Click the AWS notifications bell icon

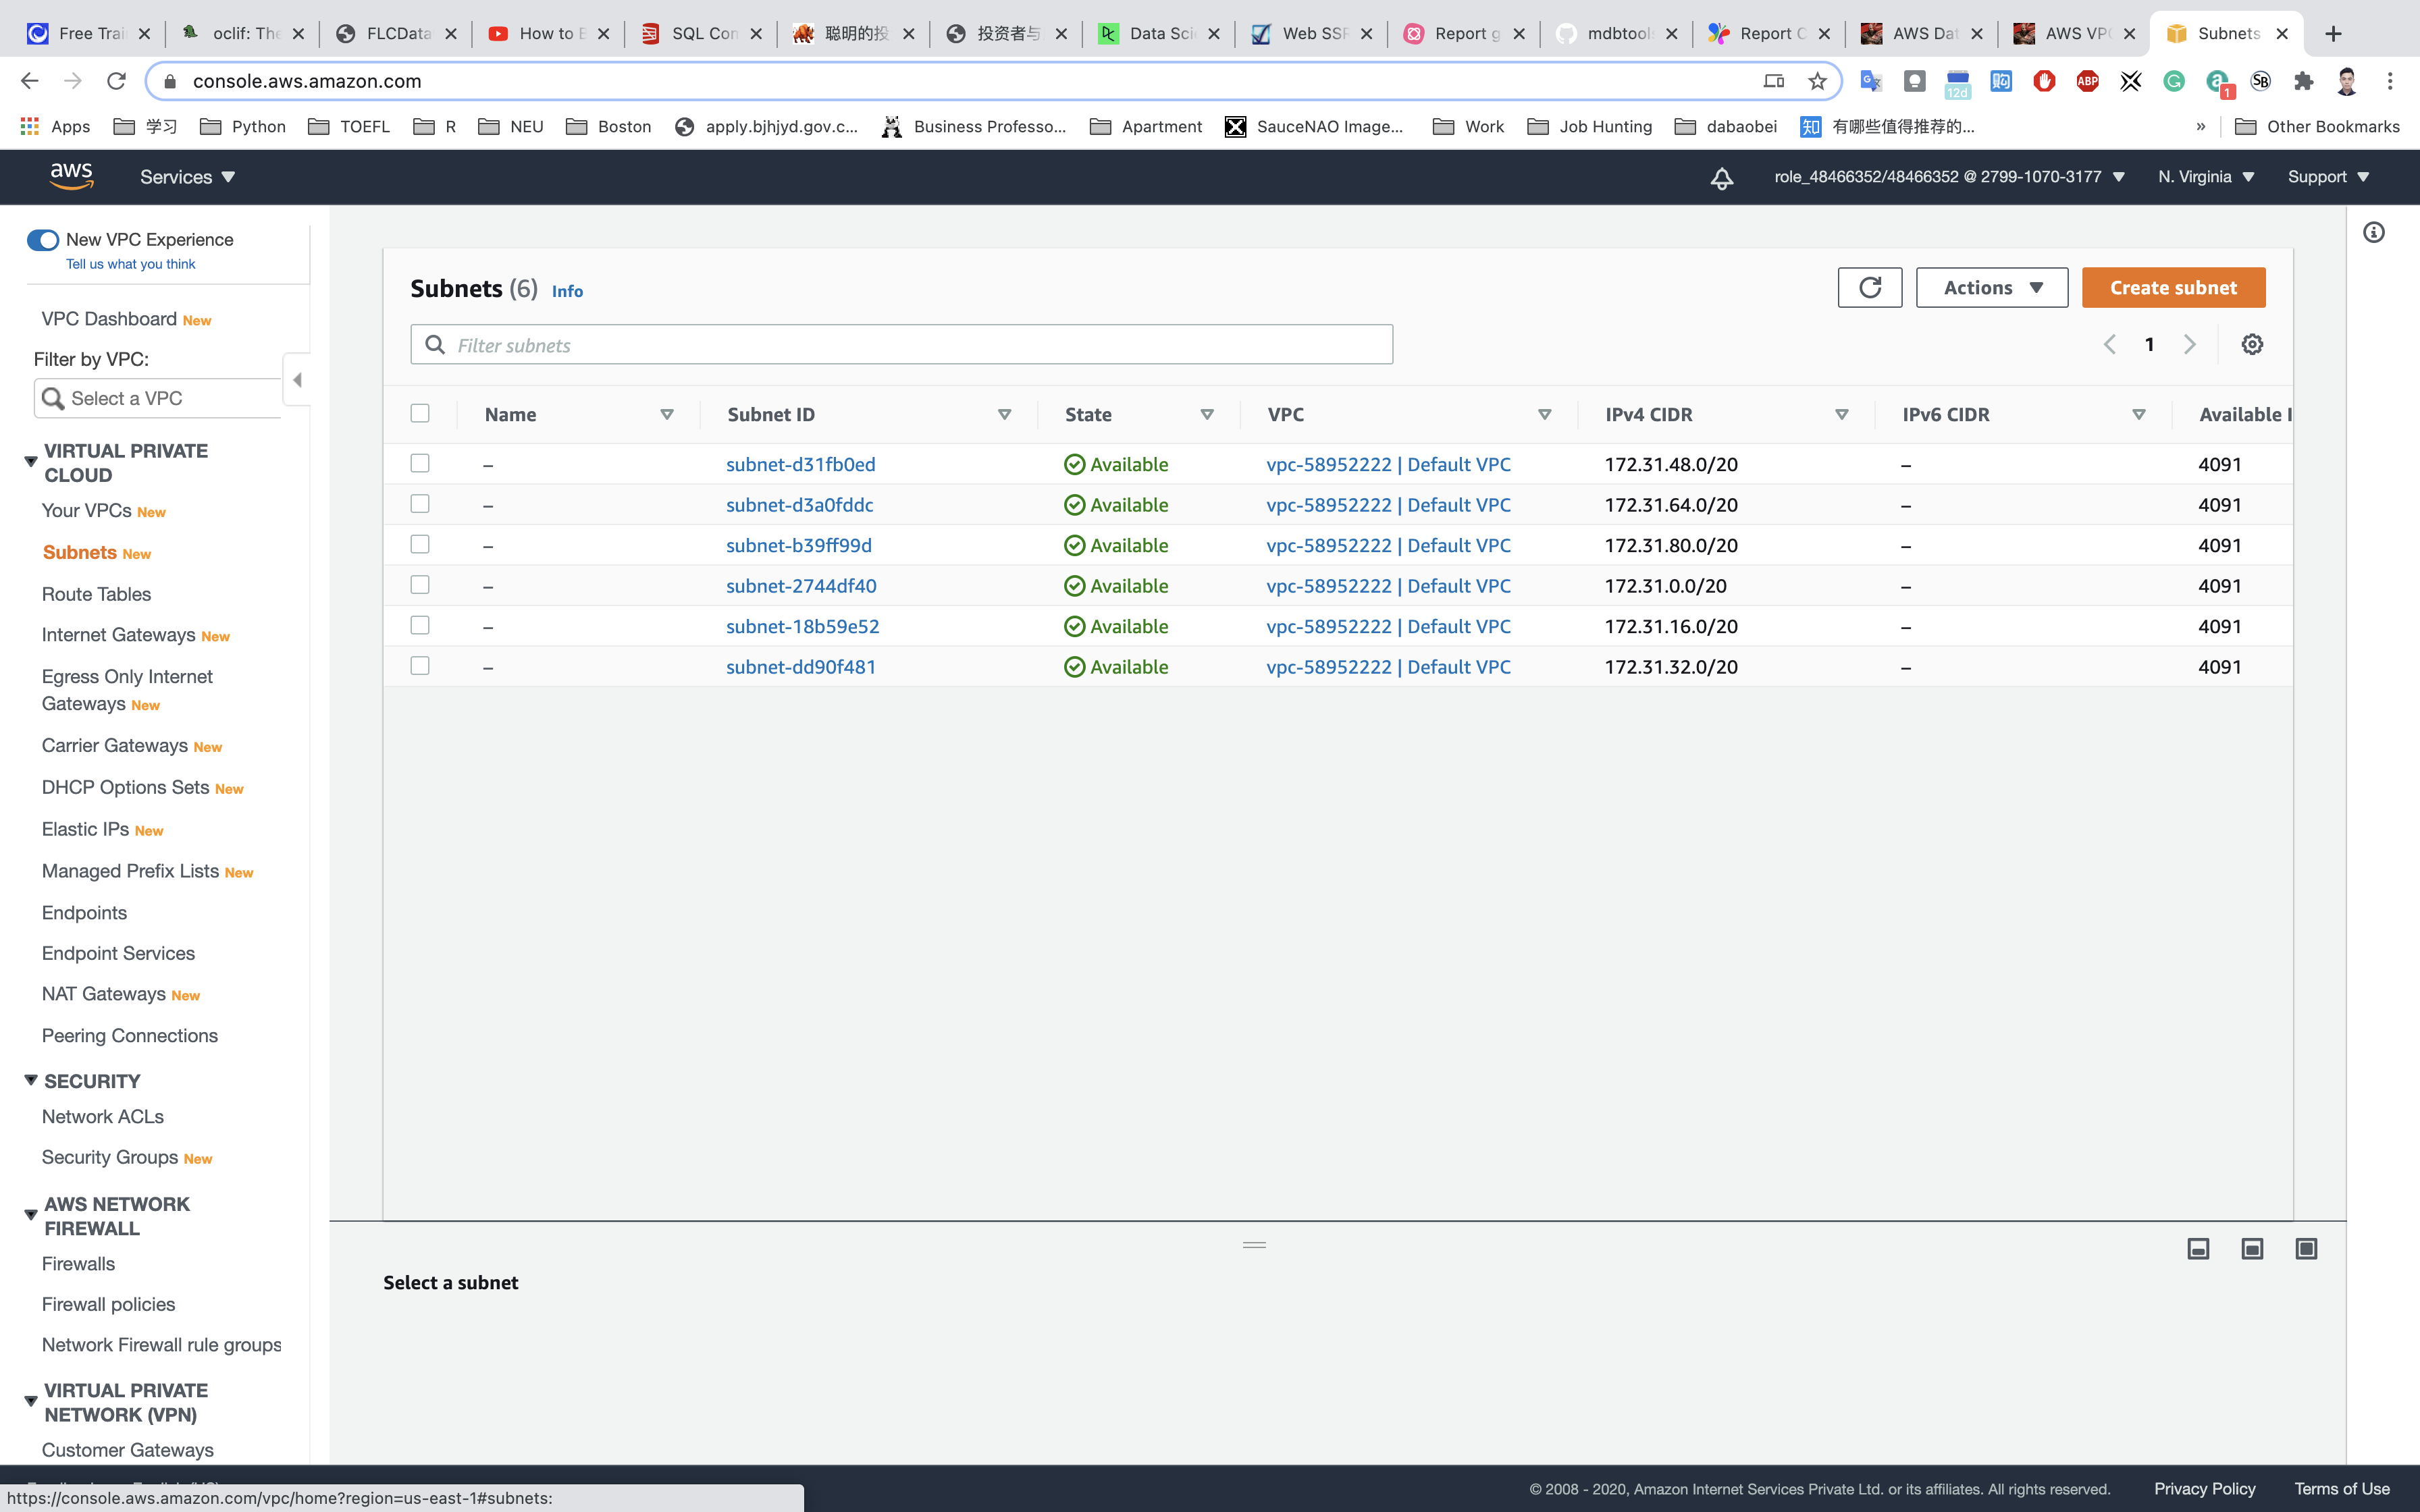(x=1721, y=178)
